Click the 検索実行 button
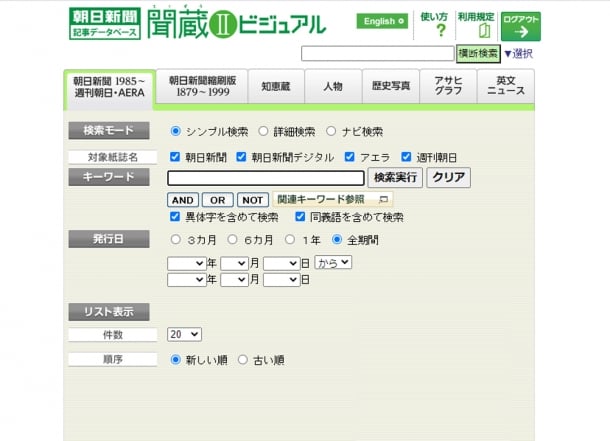The height and width of the screenshot is (441, 610). tap(395, 178)
